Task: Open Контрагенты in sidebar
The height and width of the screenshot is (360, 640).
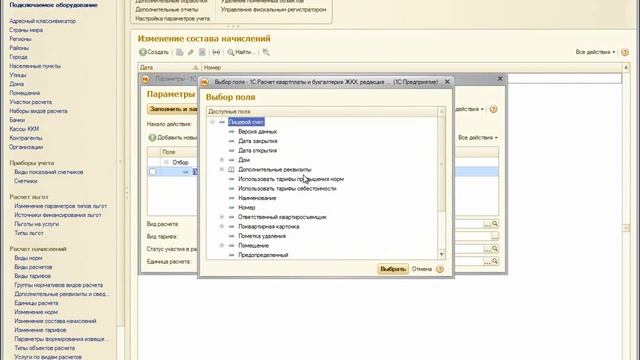Action: tap(26, 138)
